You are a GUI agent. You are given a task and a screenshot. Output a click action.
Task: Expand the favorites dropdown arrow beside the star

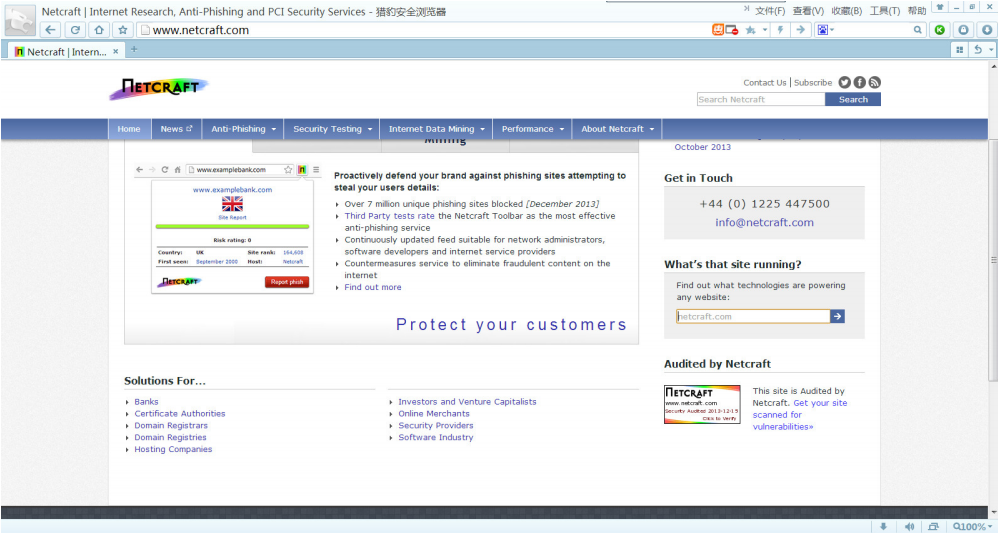point(765,30)
